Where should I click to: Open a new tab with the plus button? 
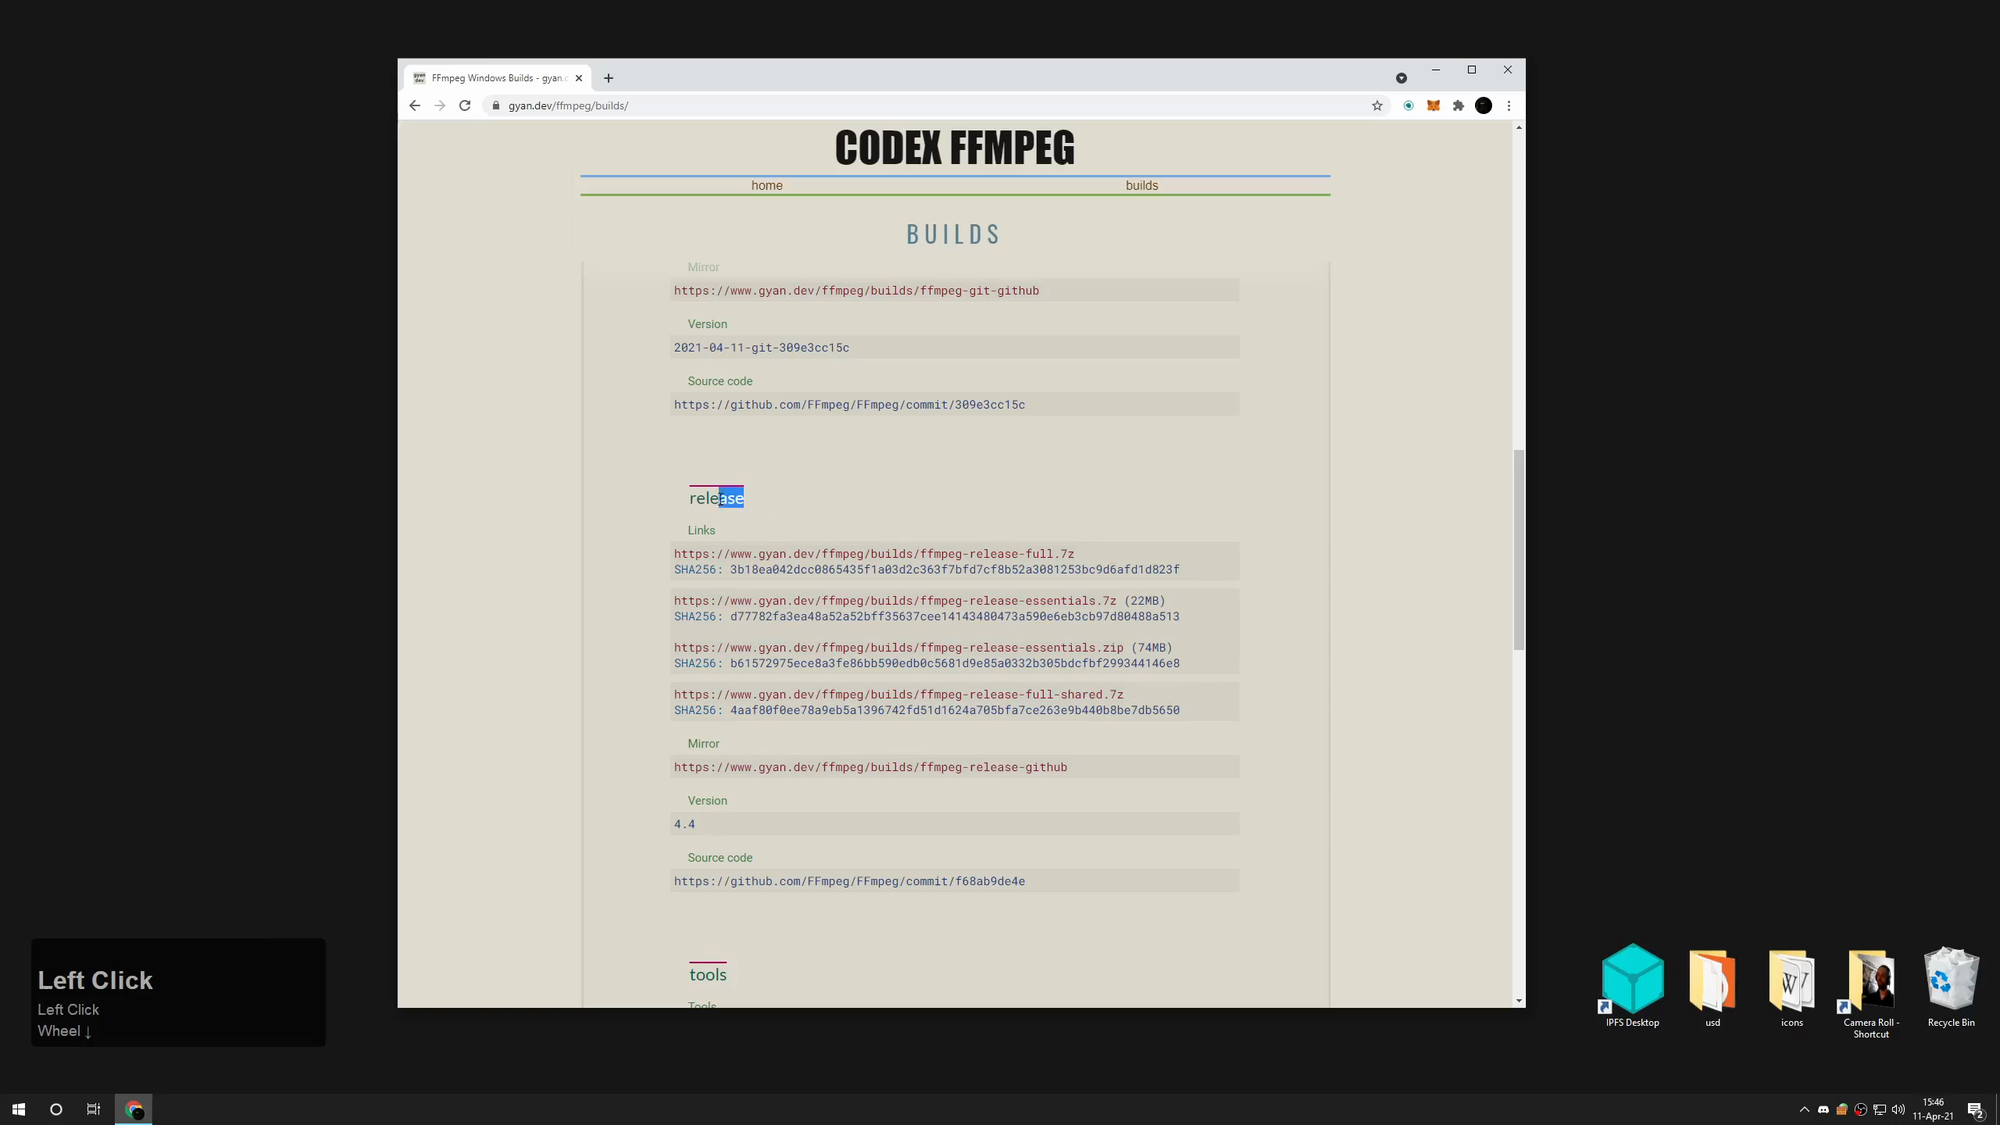coord(608,78)
